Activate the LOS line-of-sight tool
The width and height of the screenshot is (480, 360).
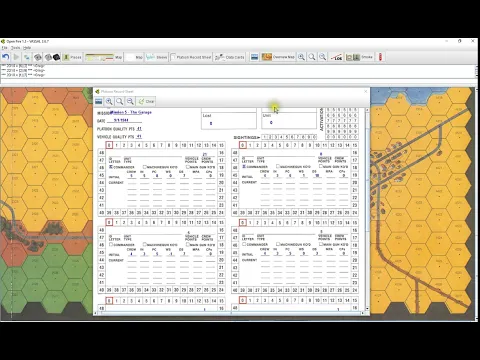336,57
